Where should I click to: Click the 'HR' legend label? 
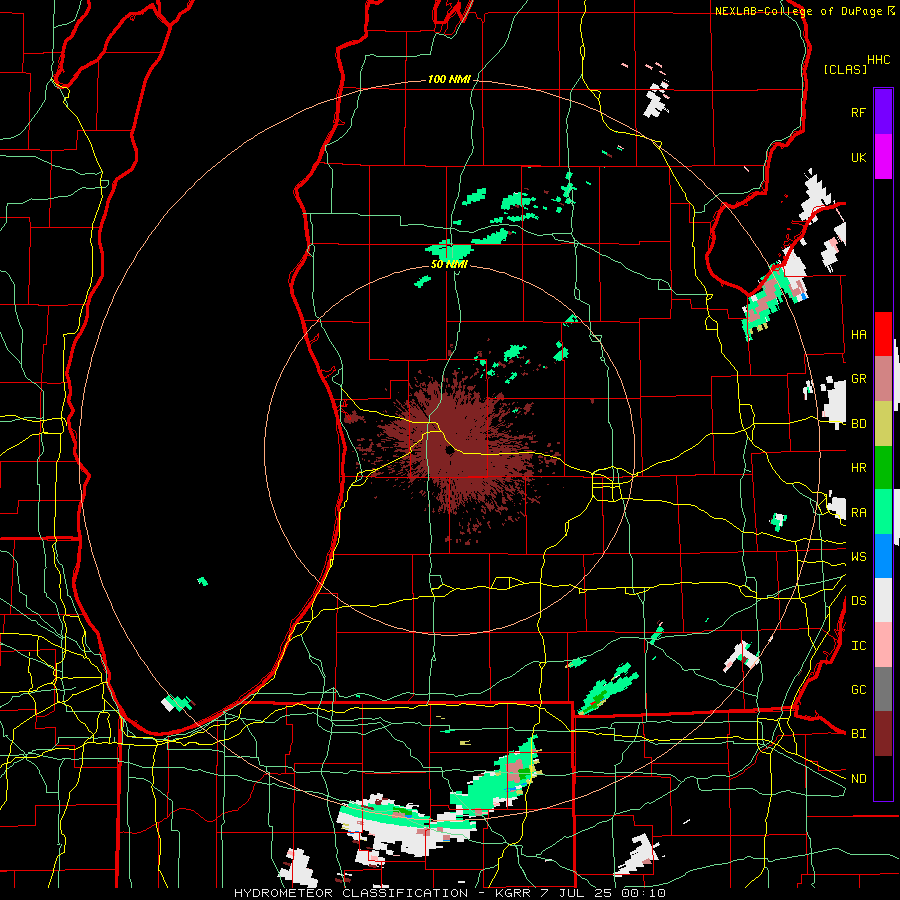tap(858, 468)
